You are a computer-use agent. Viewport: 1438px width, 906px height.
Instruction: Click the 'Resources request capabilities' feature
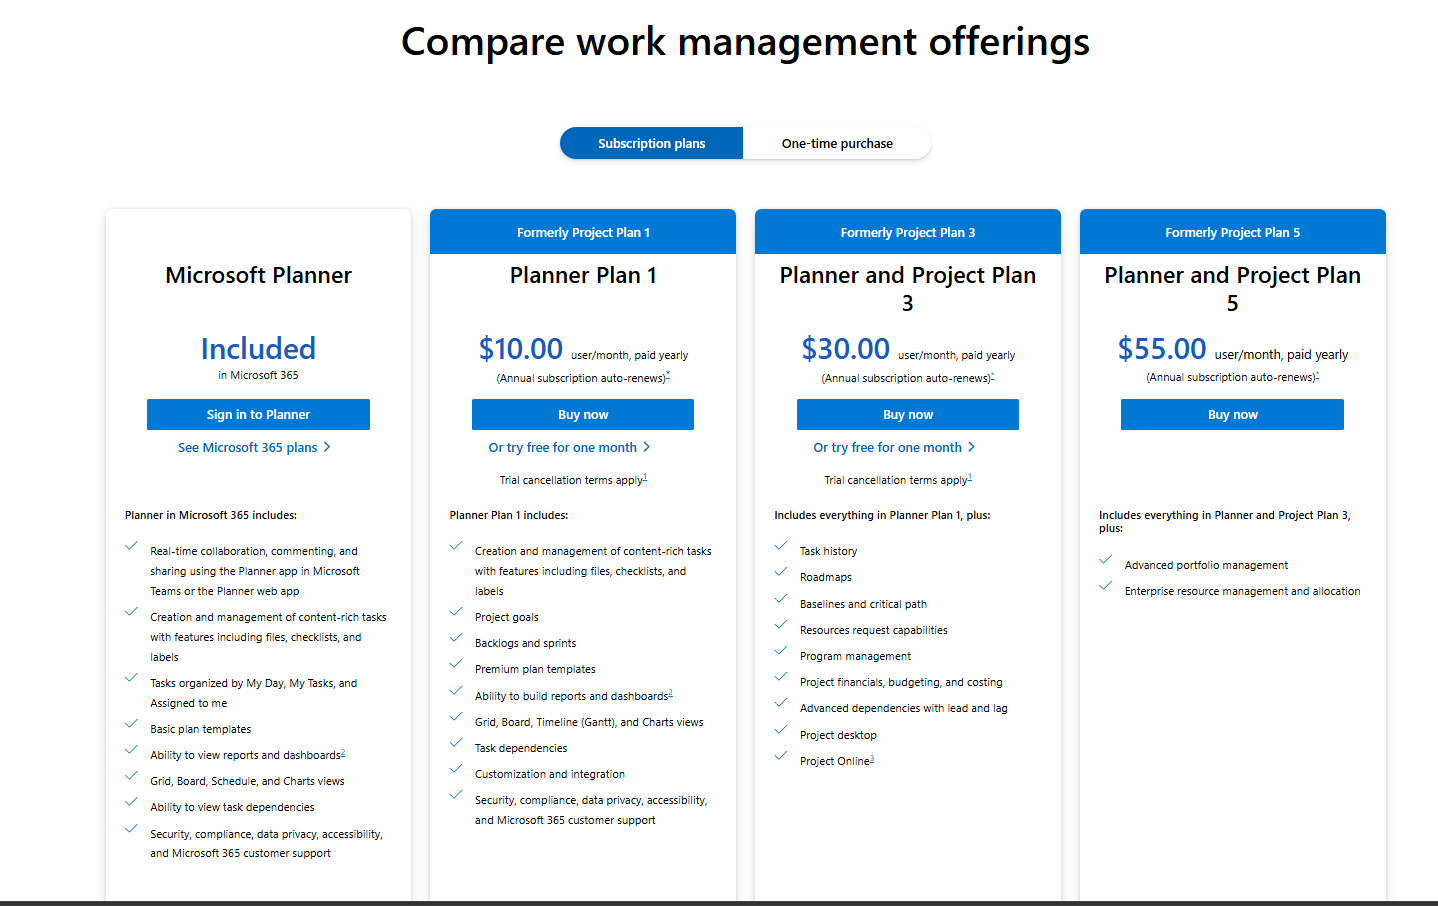(x=874, y=630)
